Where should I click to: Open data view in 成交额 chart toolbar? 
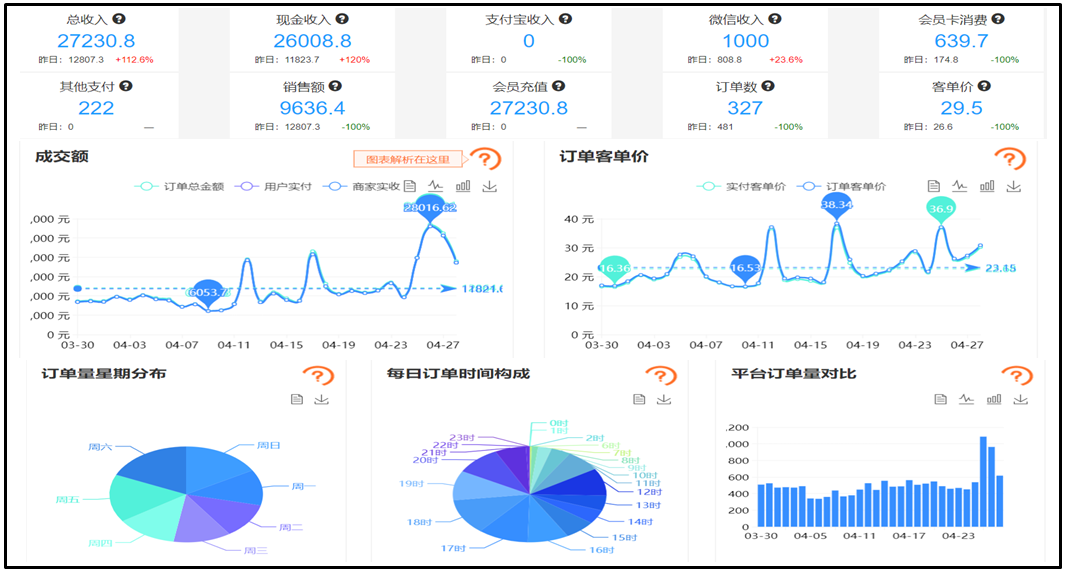[x=410, y=186]
